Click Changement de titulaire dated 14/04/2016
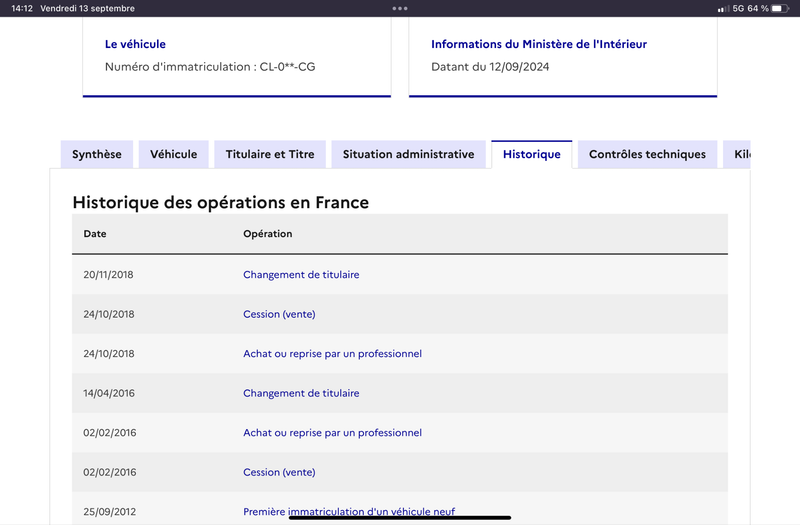 [301, 393]
